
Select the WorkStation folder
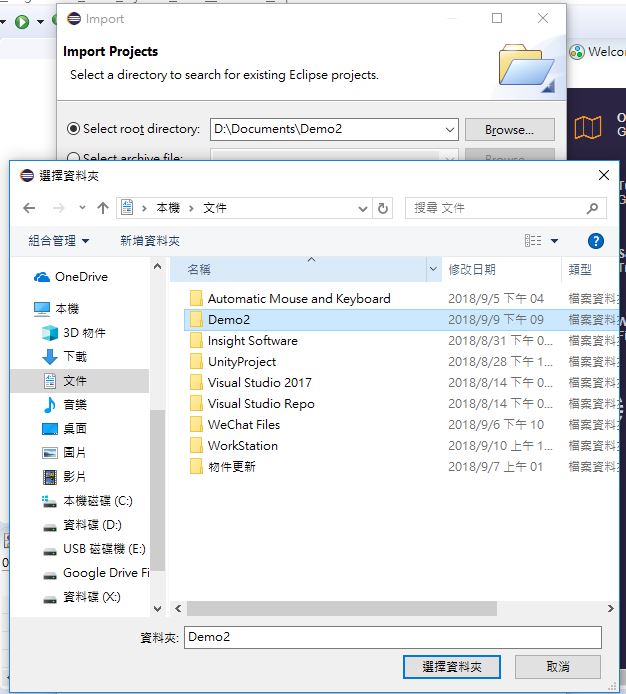pyautogui.click(x=243, y=446)
